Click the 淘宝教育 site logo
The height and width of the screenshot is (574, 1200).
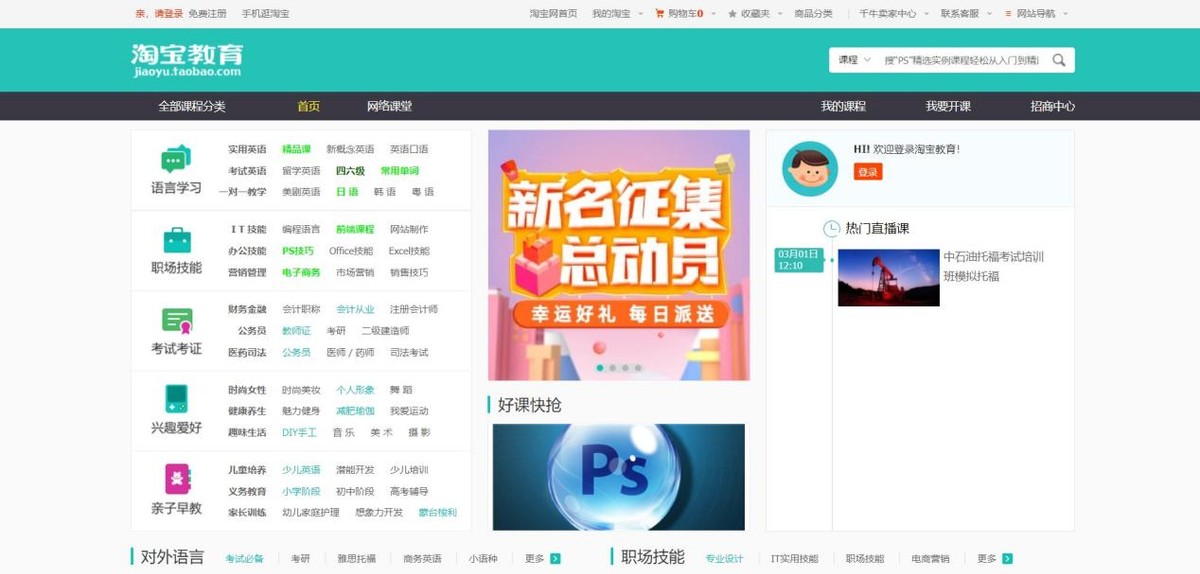187,60
